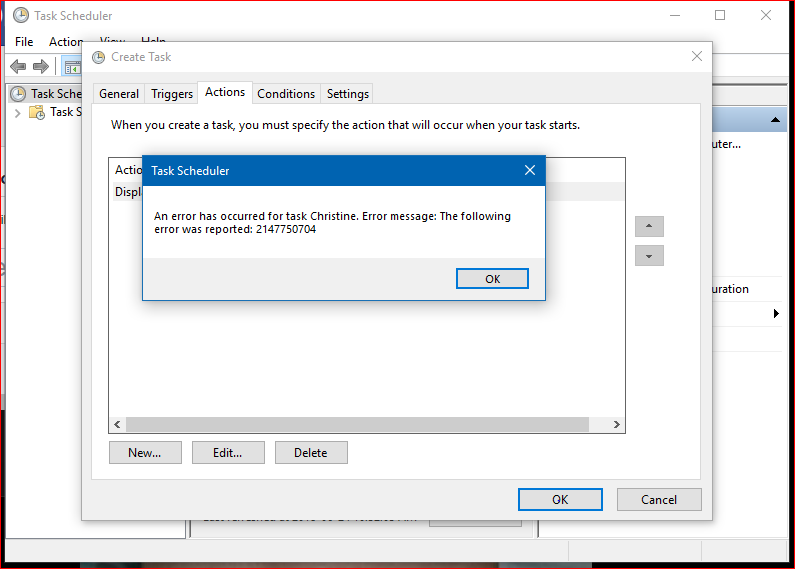Open the File menu

24,42
